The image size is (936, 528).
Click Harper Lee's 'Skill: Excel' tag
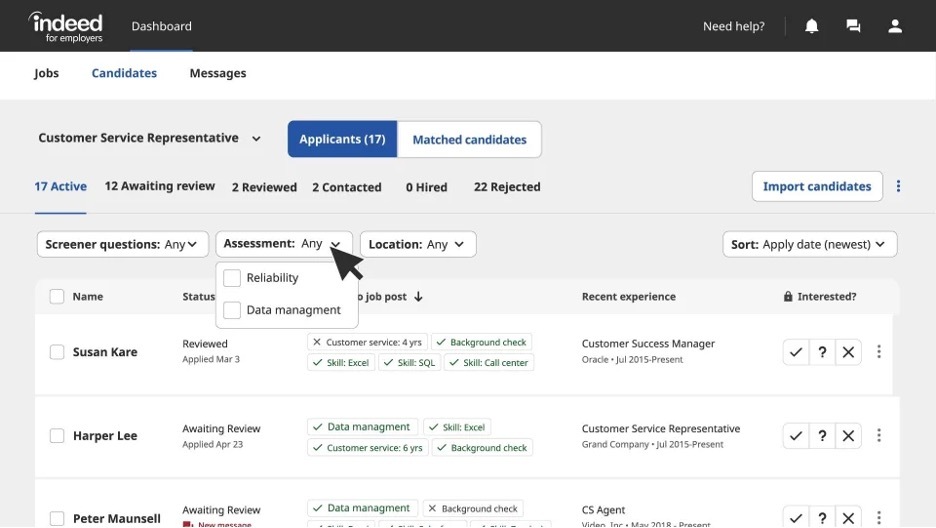(x=457, y=427)
